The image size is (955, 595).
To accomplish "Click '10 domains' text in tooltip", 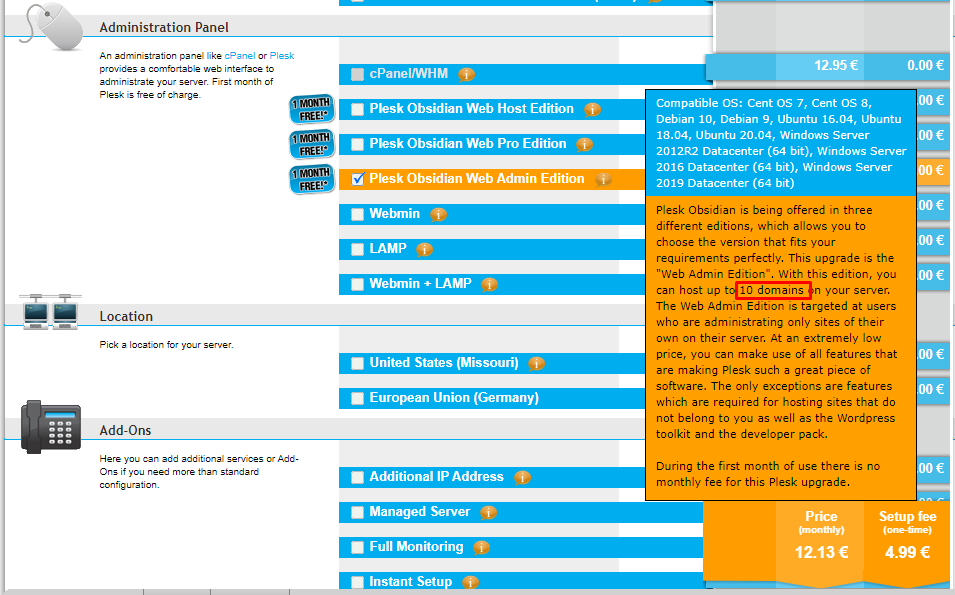I will pyautogui.click(x=772, y=290).
